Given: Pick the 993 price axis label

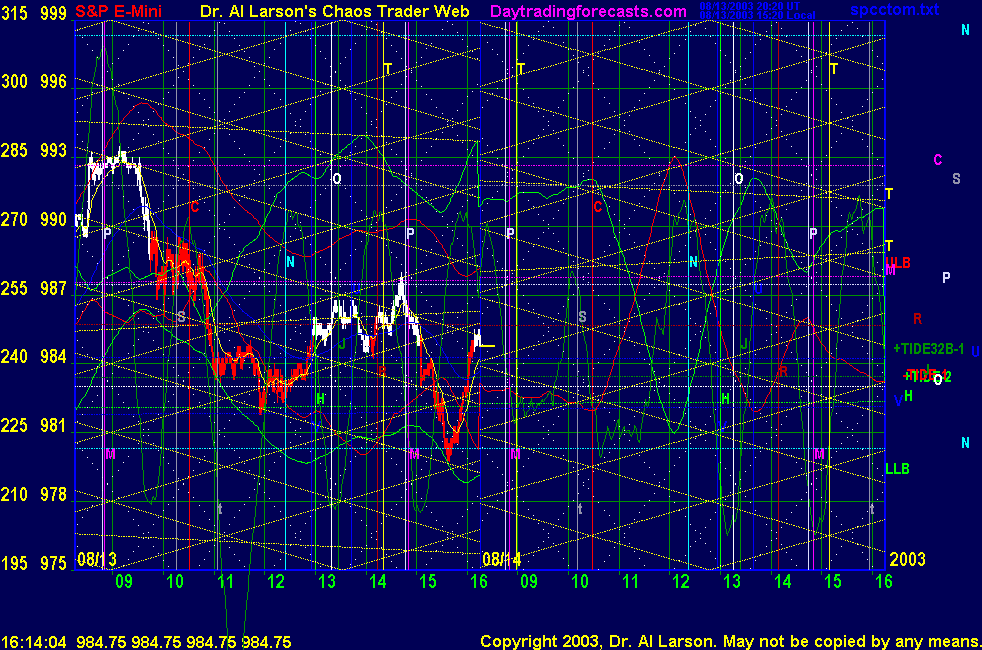Looking at the screenshot, I should pos(53,150).
